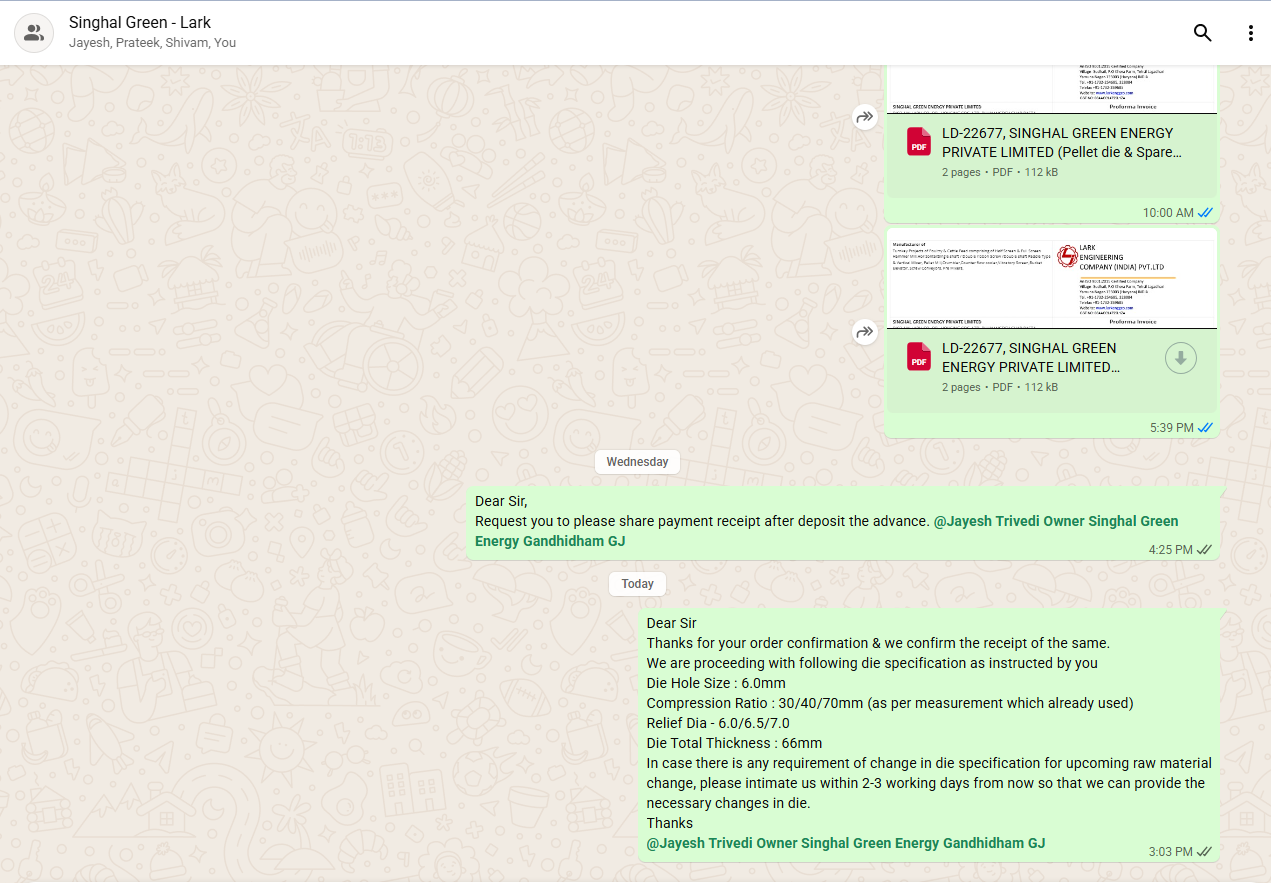The width and height of the screenshot is (1271, 883).
Task: Click the red PDF icon in 5:39 PM message
Action: pyautogui.click(x=918, y=357)
